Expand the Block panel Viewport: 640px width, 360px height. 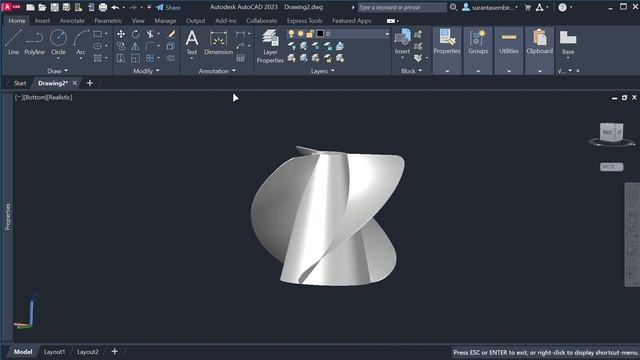[x=411, y=71]
